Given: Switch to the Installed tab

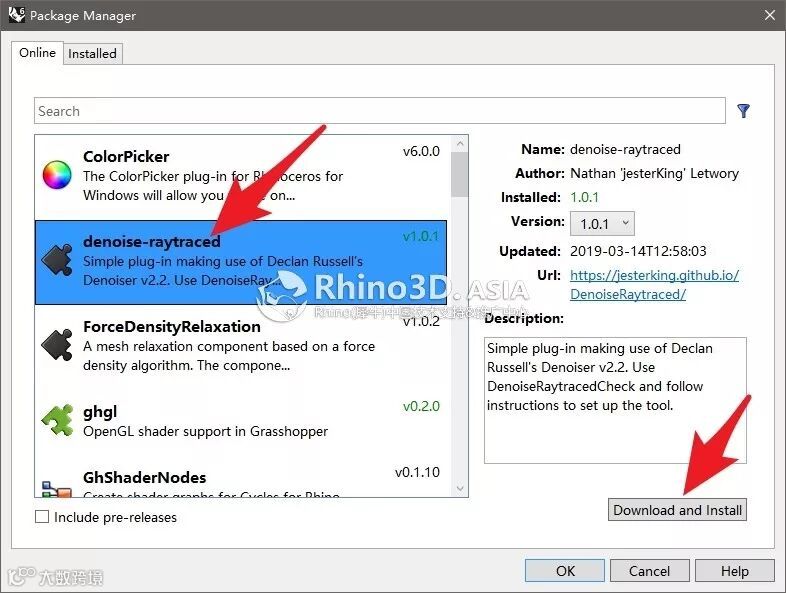Looking at the screenshot, I should pyautogui.click(x=92, y=54).
